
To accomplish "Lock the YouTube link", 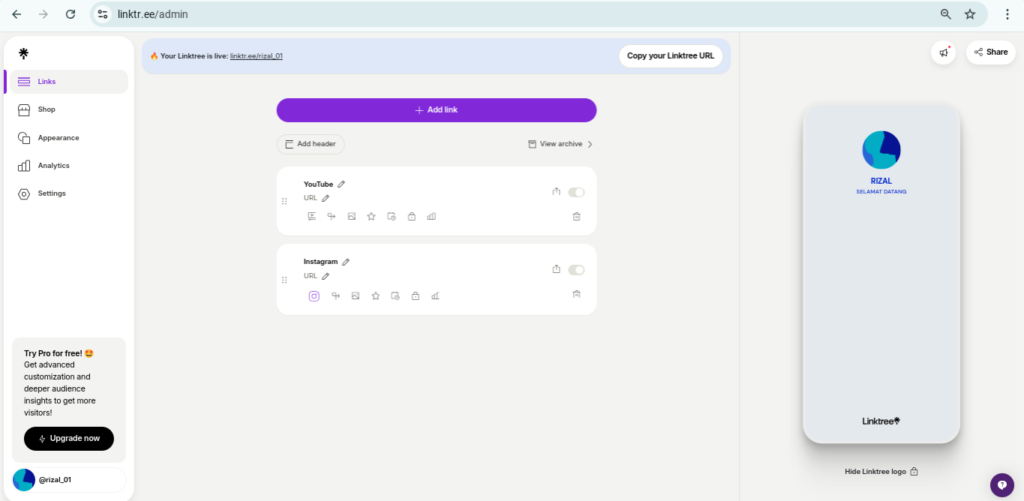I will [x=411, y=216].
